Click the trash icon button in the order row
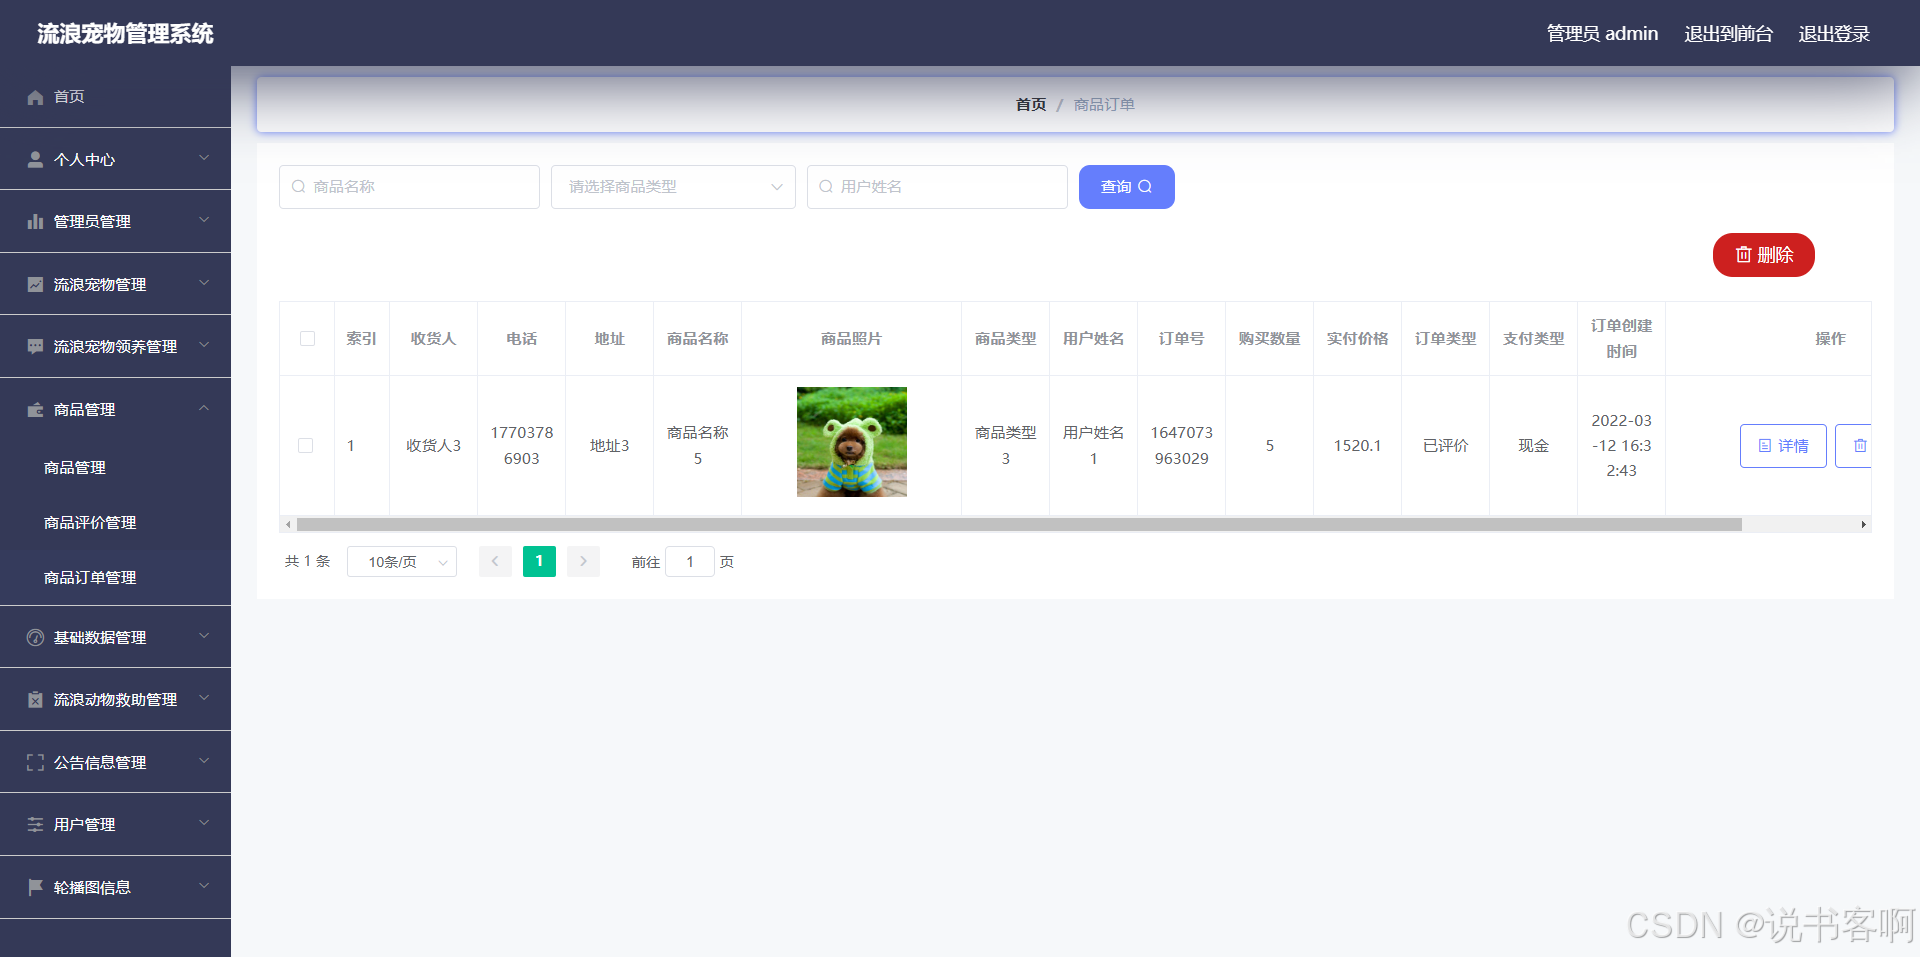The width and height of the screenshot is (1920, 957). [x=1854, y=446]
